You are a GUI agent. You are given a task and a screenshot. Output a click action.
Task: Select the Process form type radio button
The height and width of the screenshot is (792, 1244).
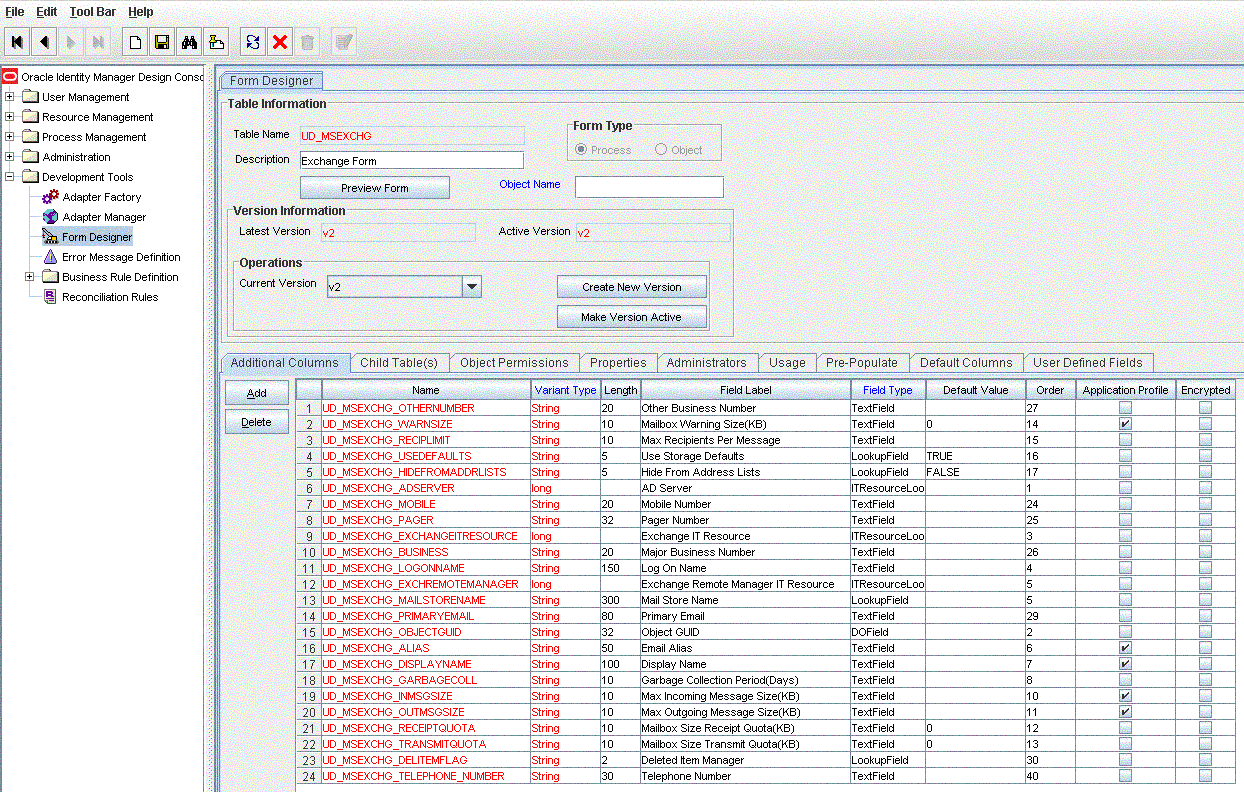pos(581,150)
